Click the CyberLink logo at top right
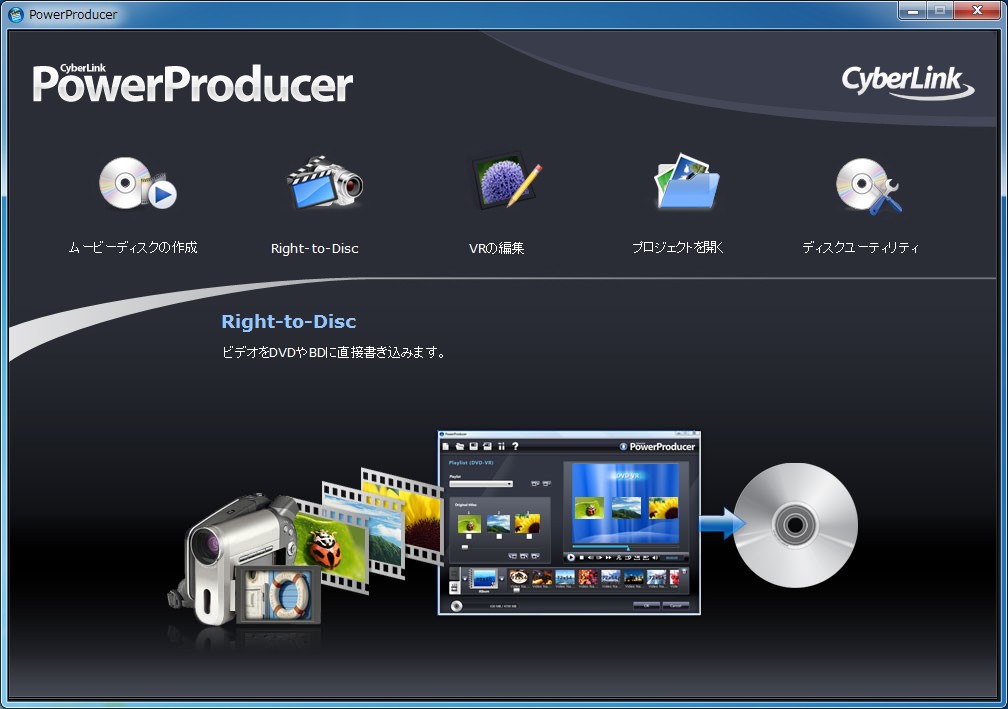 pyautogui.click(x=908, y=82)
